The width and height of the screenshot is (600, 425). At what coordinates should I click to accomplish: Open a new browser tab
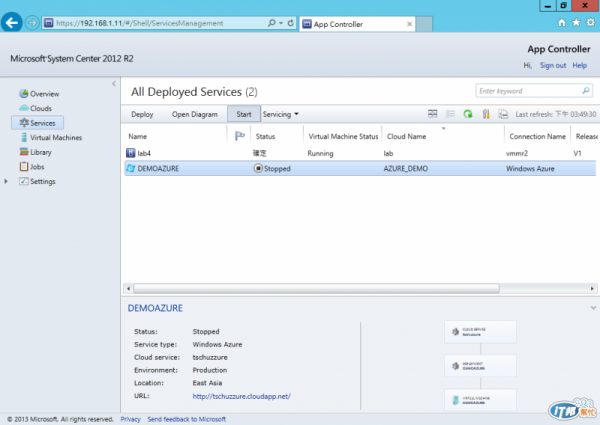click(x=424, y=24)
